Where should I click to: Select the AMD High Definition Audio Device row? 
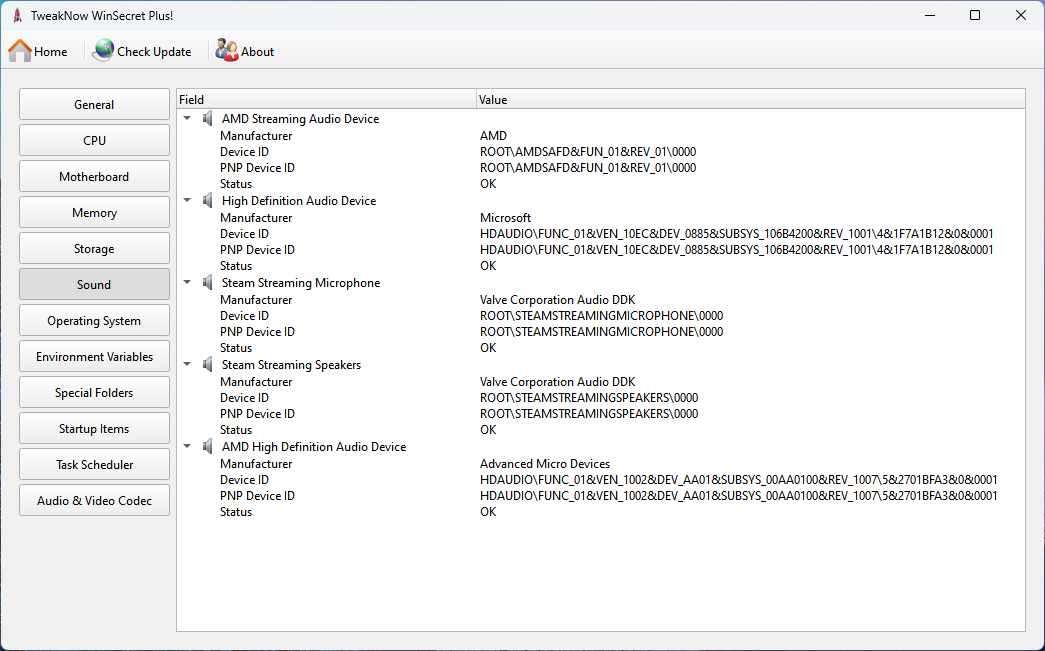click(600, 446)
